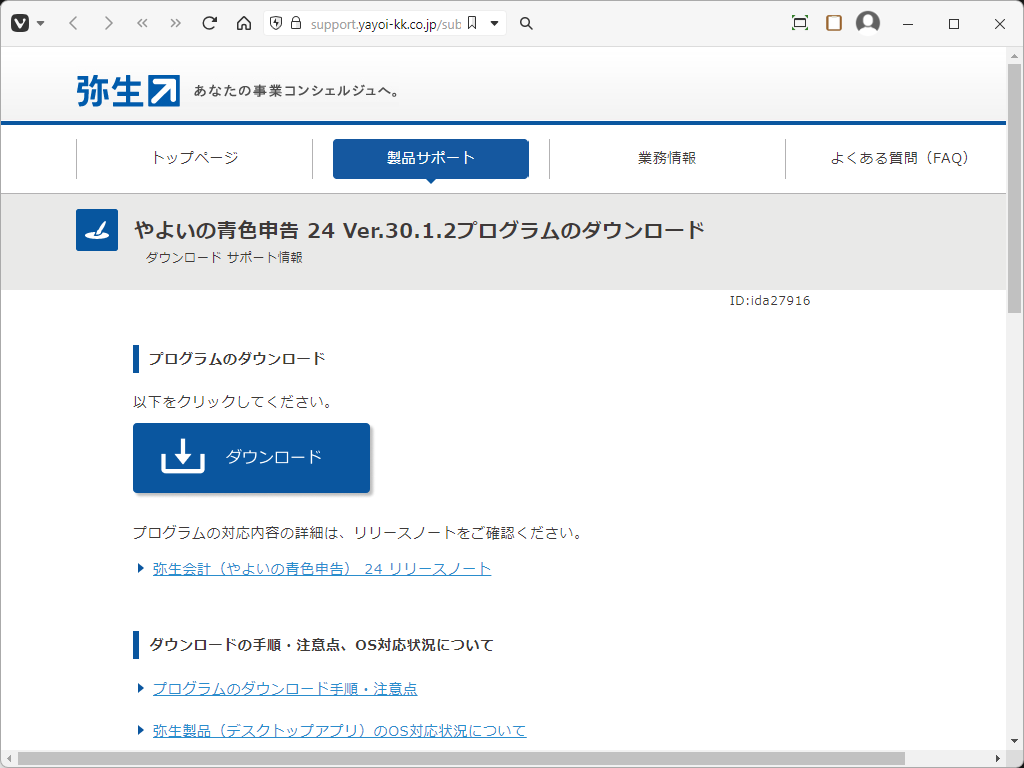This screenshot has width=1024, height=768.
Task: Open the search field icon
Action: pos(526,24)
